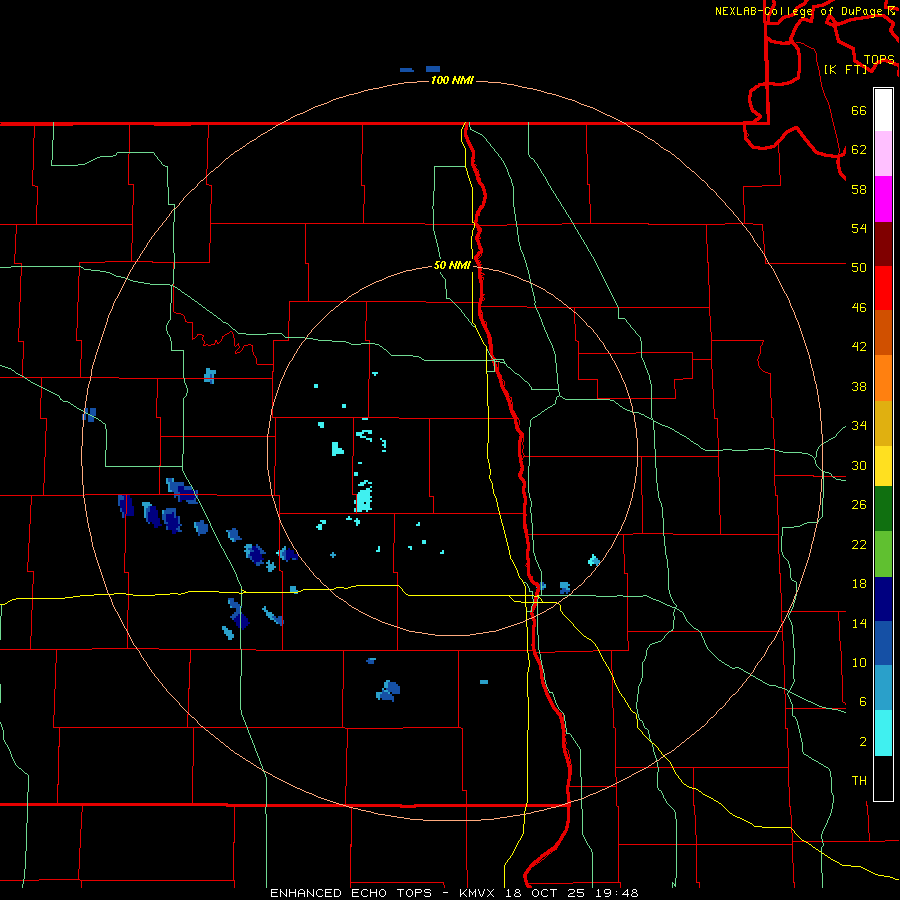Click the ENHANCED ECHO TOPS KMVX caption
The height and width of the screenshot is (900, 900).
point(453,893)
